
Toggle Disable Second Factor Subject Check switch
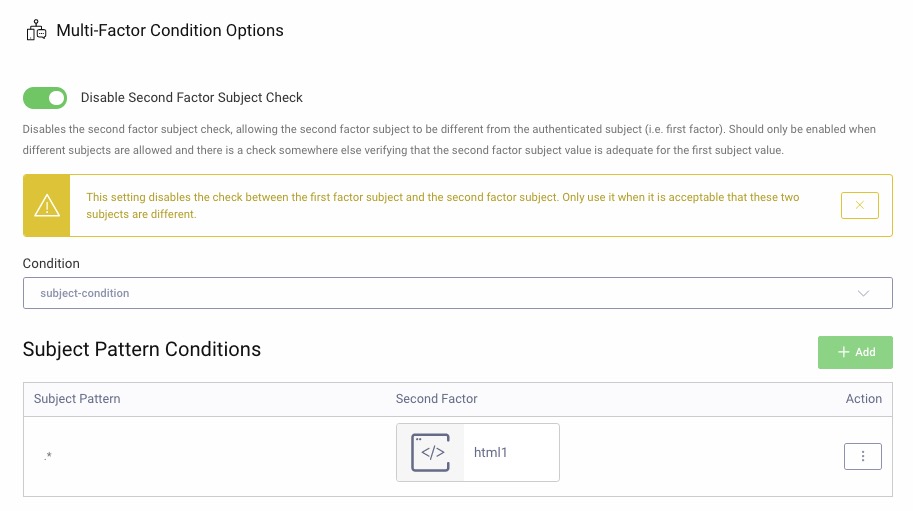click(45, 98)
